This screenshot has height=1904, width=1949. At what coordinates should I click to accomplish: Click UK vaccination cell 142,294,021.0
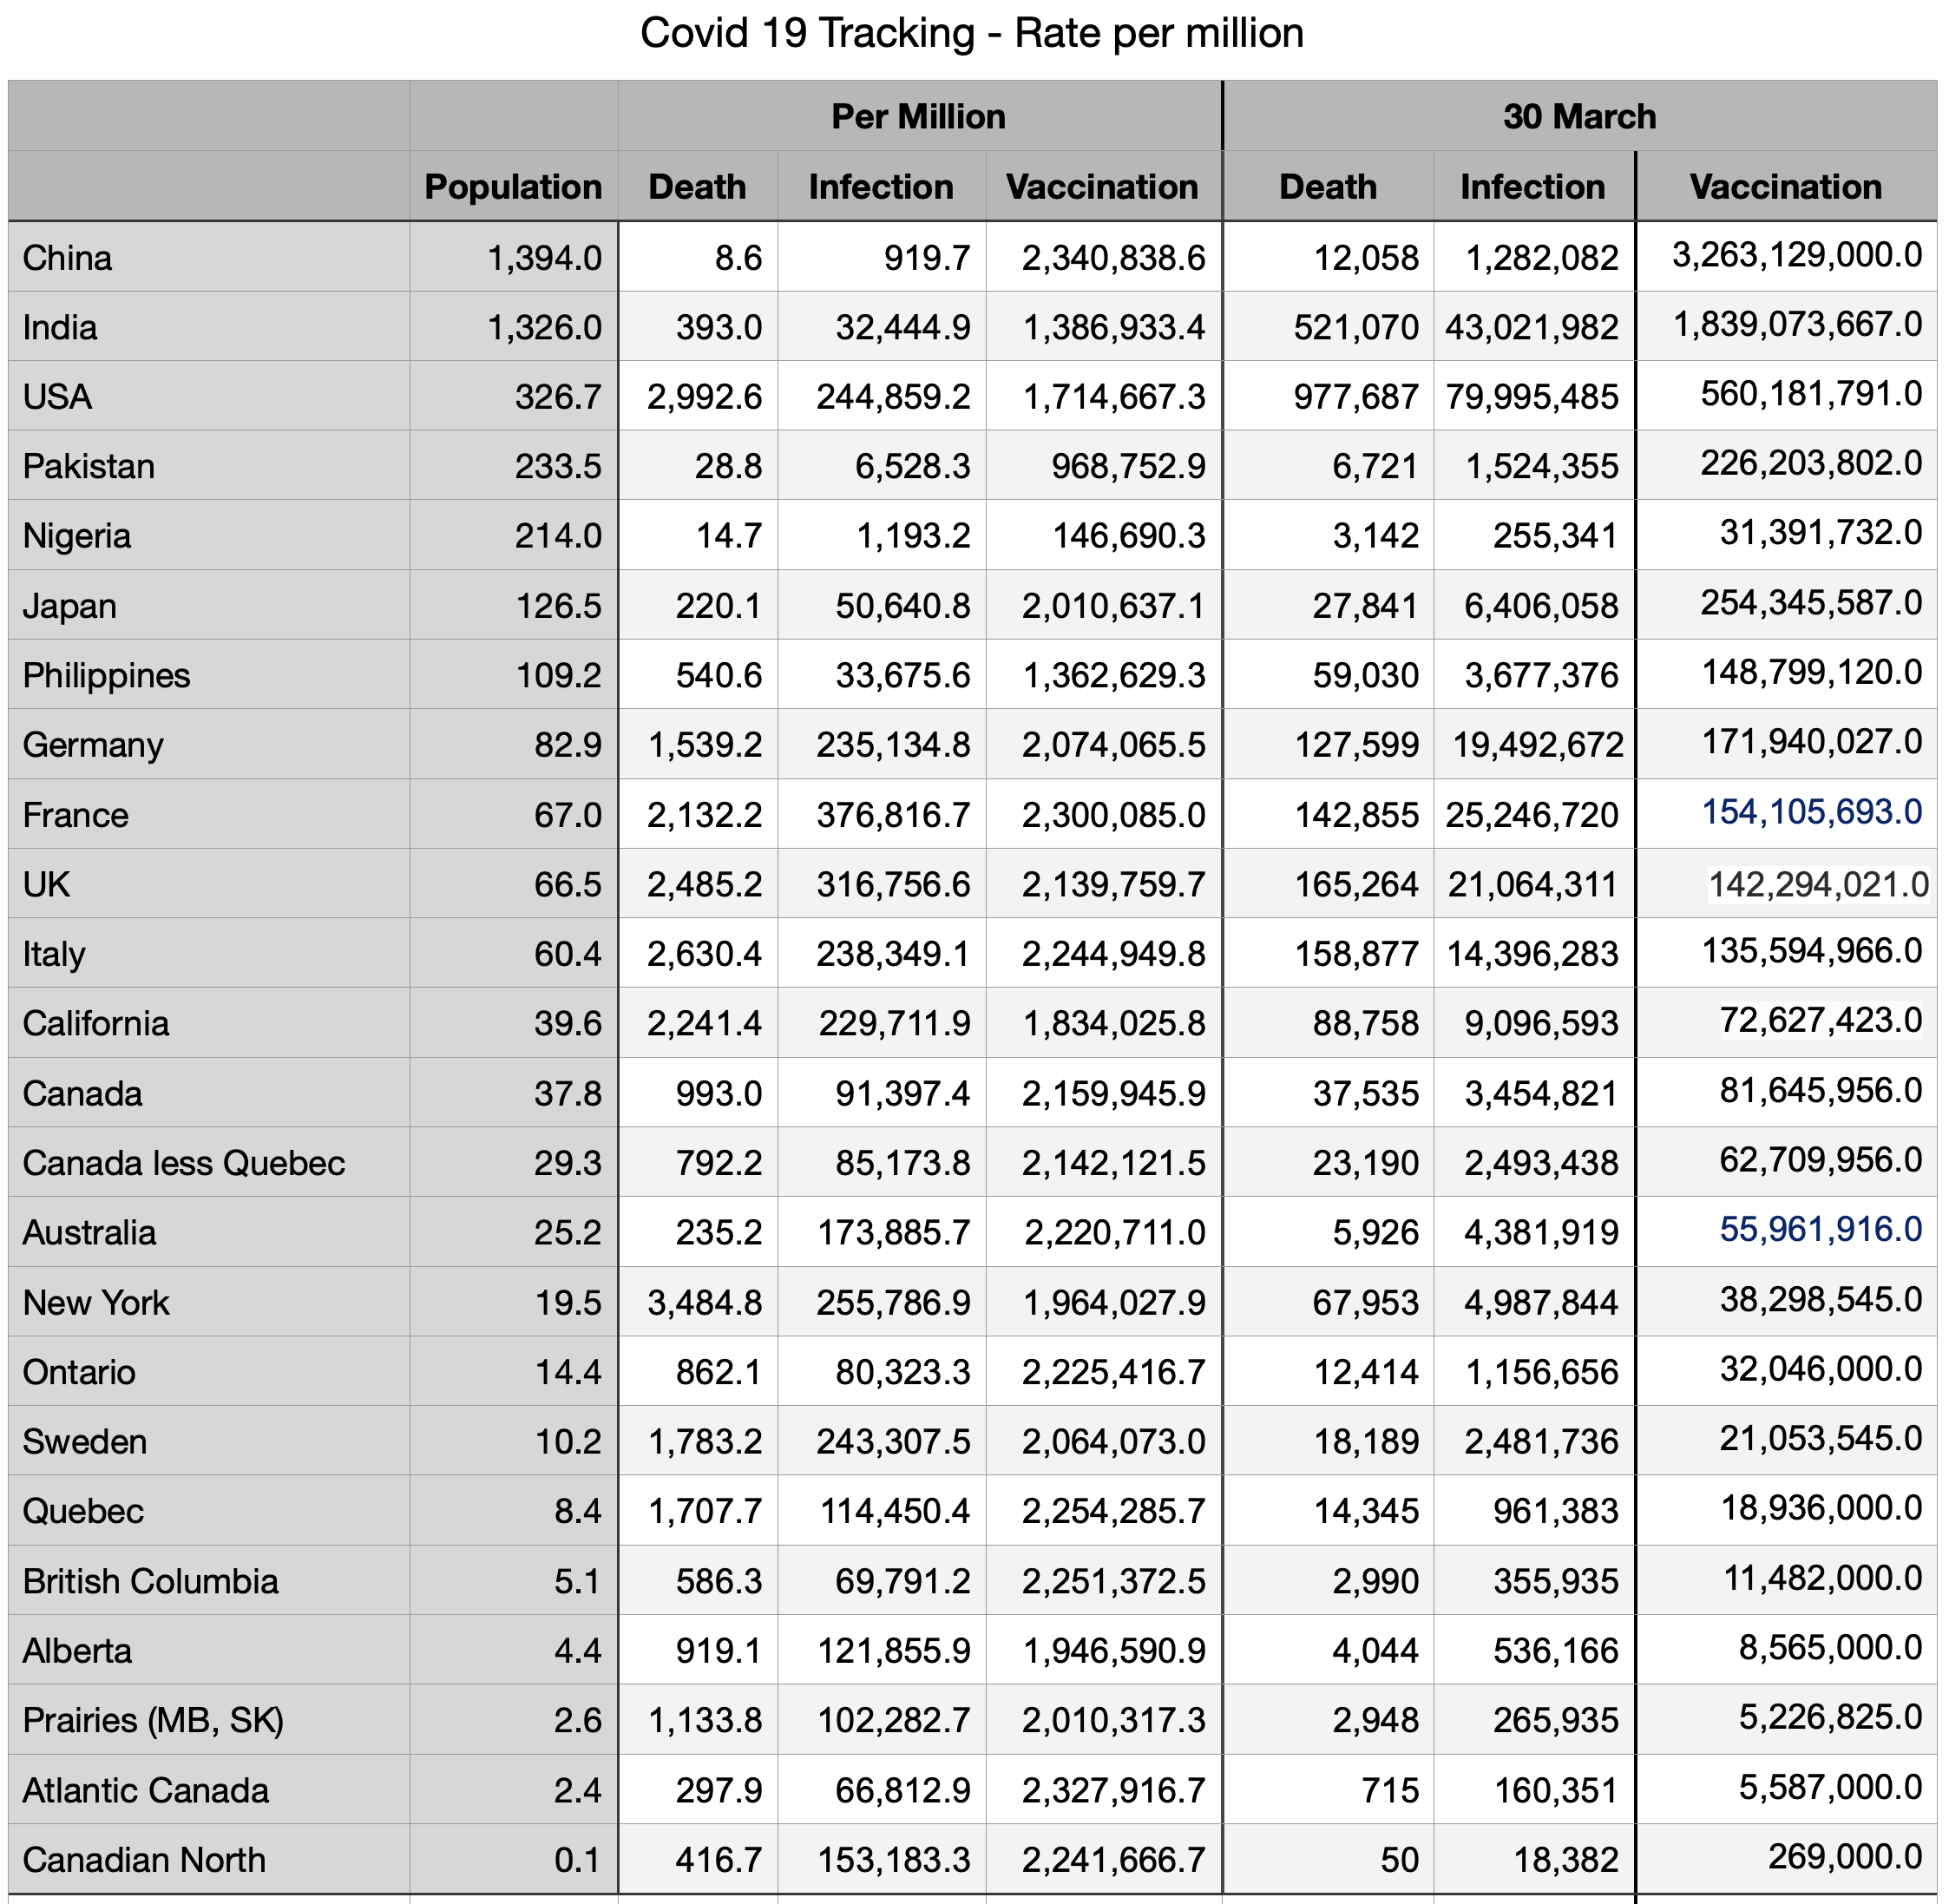(1817, 884)
